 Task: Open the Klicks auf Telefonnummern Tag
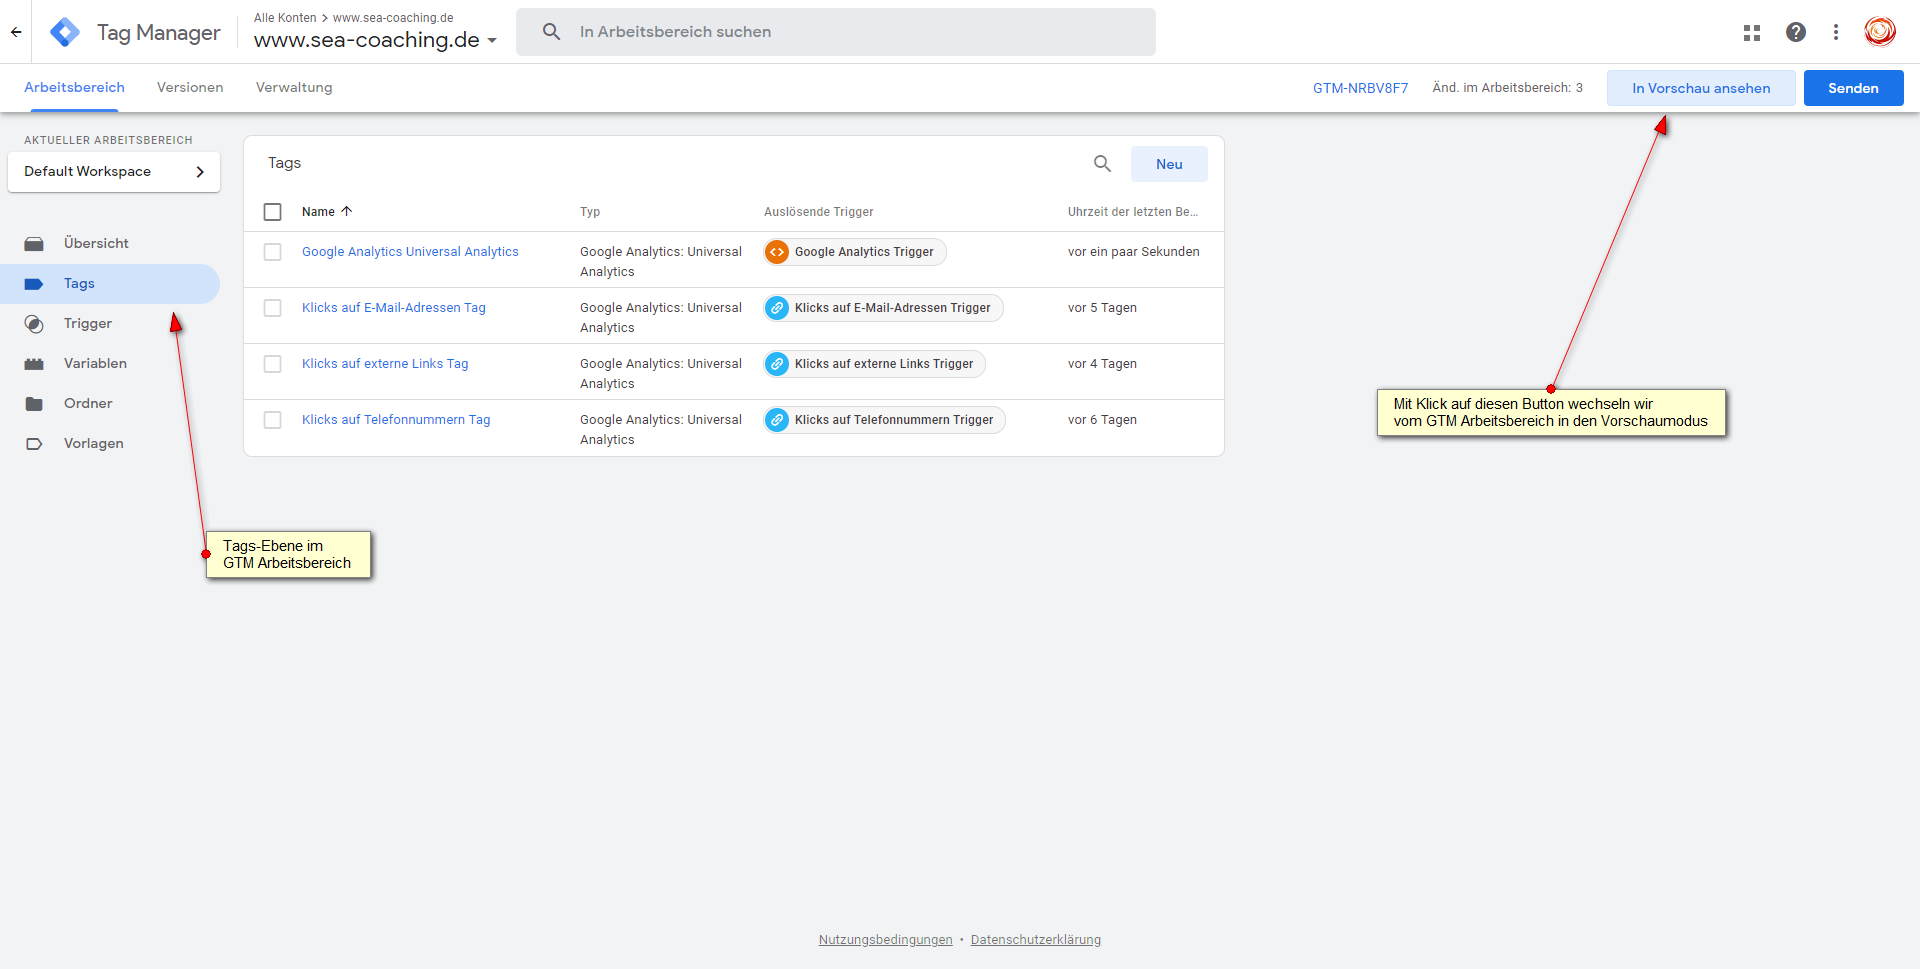(396, 420)
